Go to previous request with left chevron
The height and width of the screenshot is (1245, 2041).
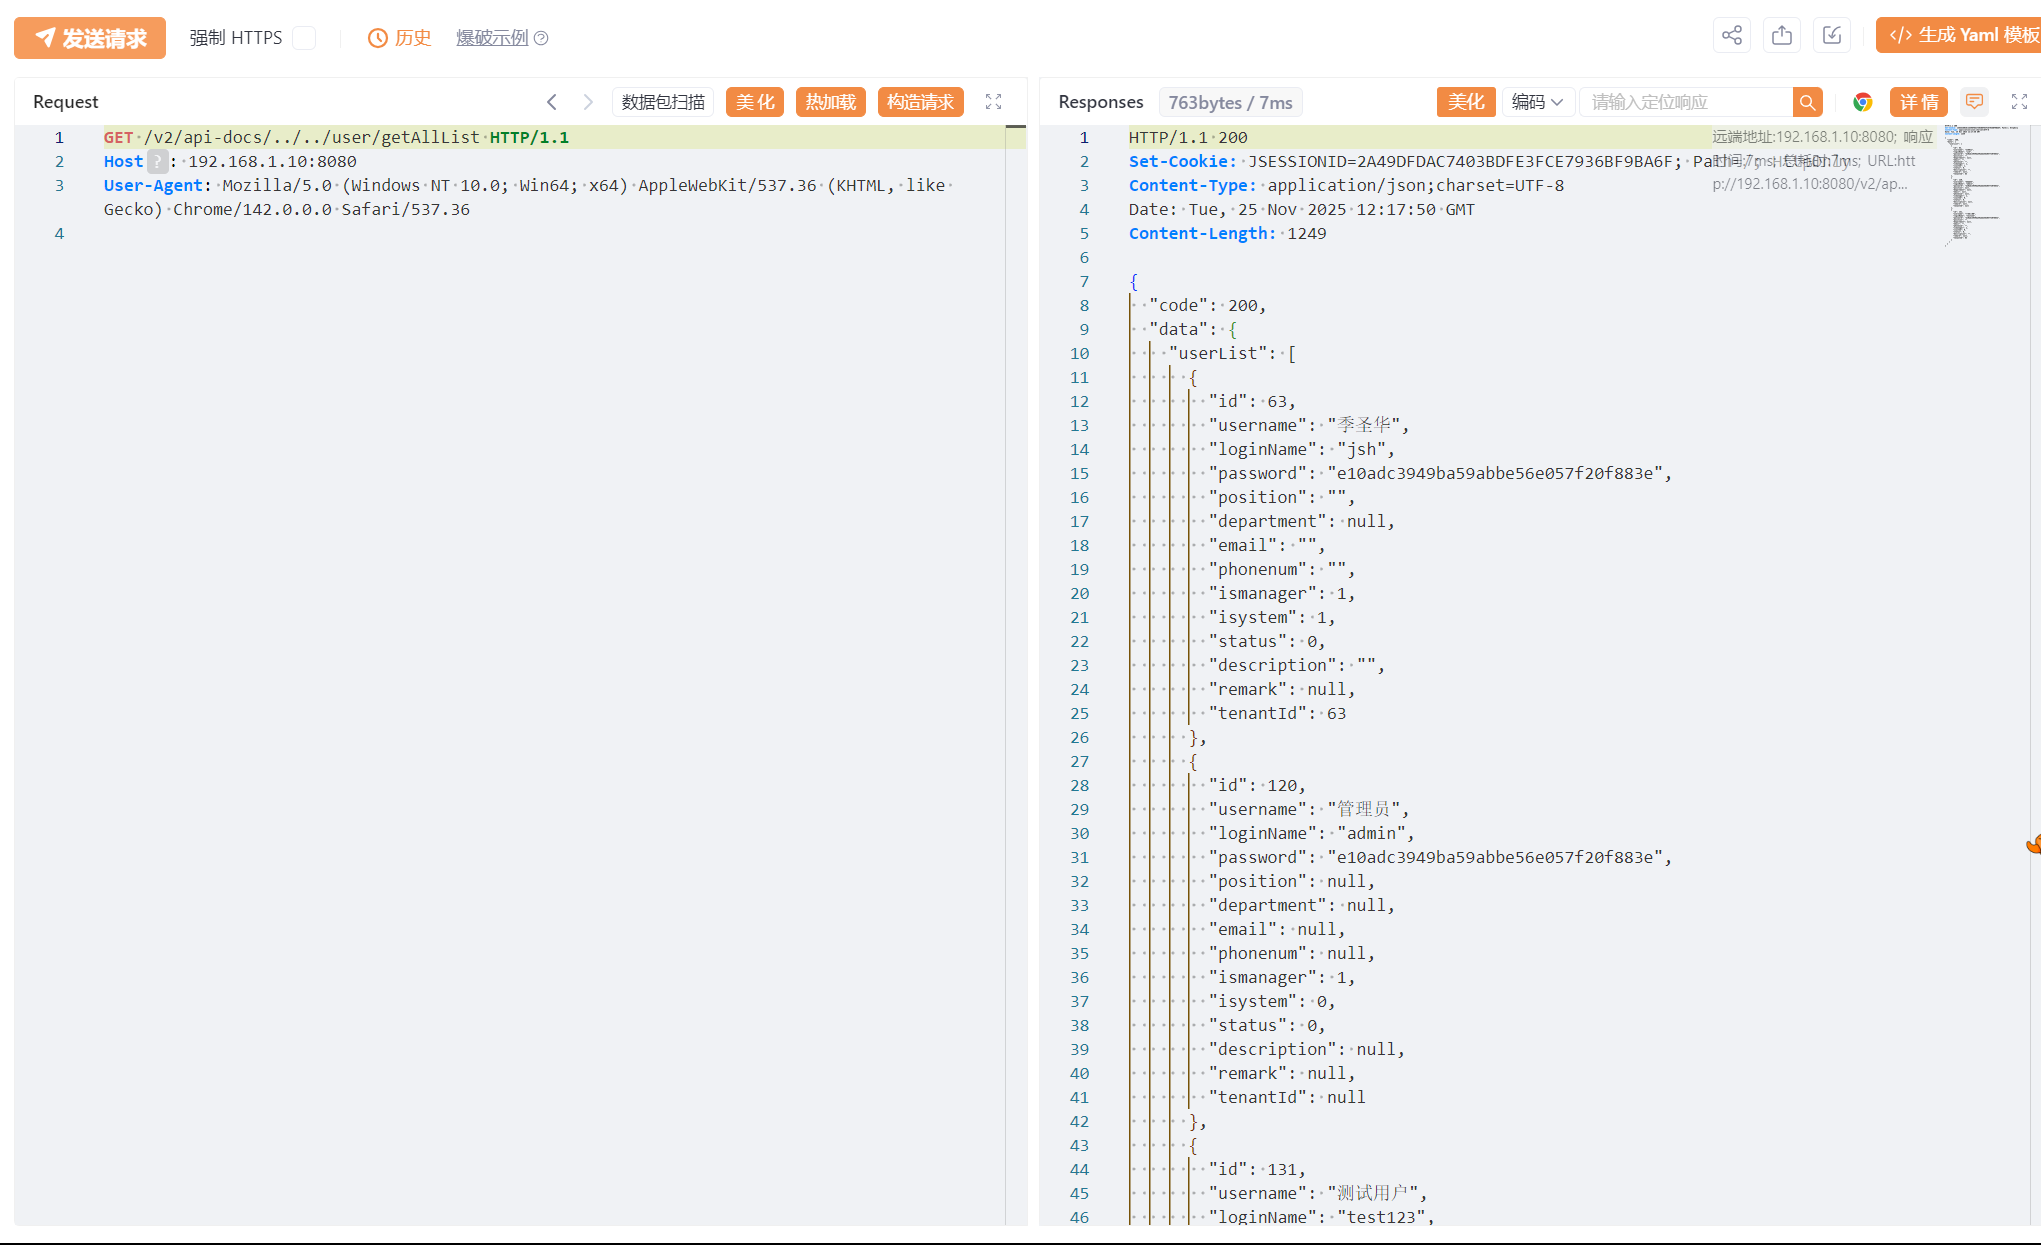(x=552, y=102)
